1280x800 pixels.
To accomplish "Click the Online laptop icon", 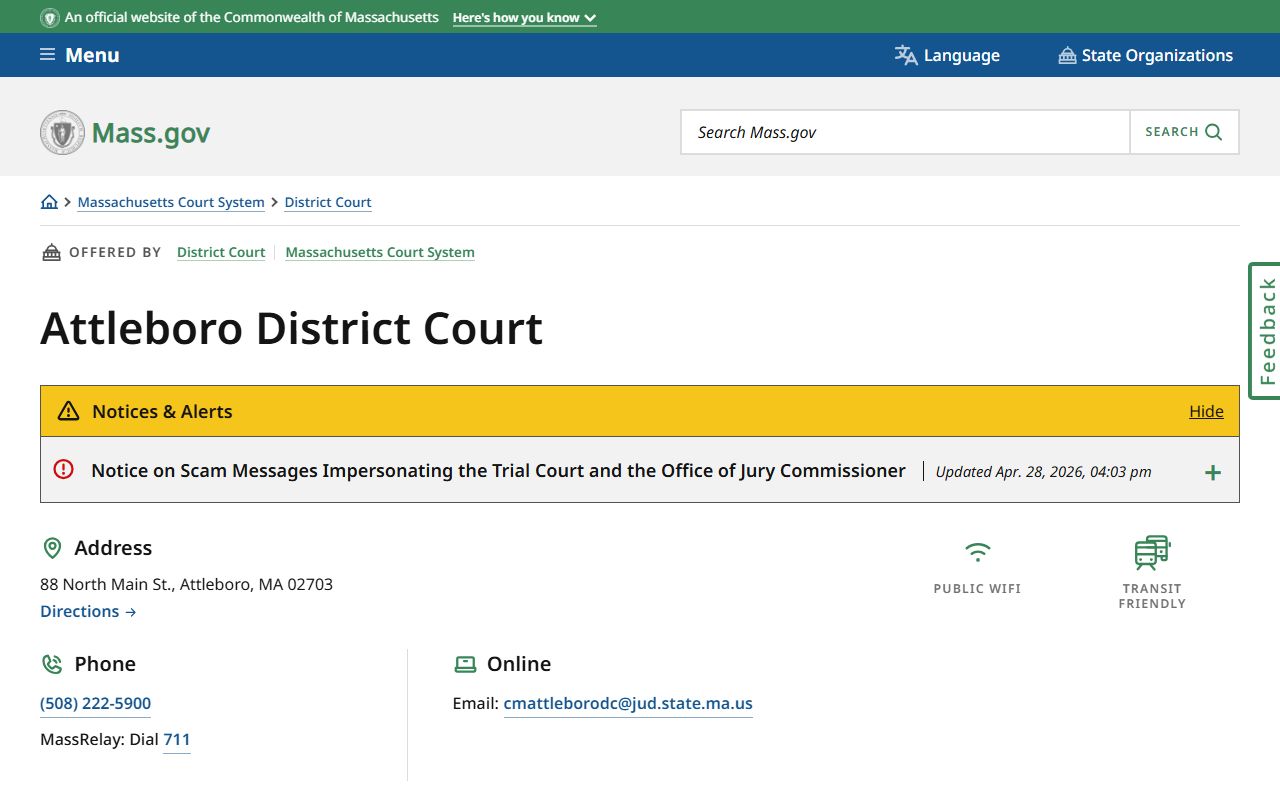I will pos(465,664).
